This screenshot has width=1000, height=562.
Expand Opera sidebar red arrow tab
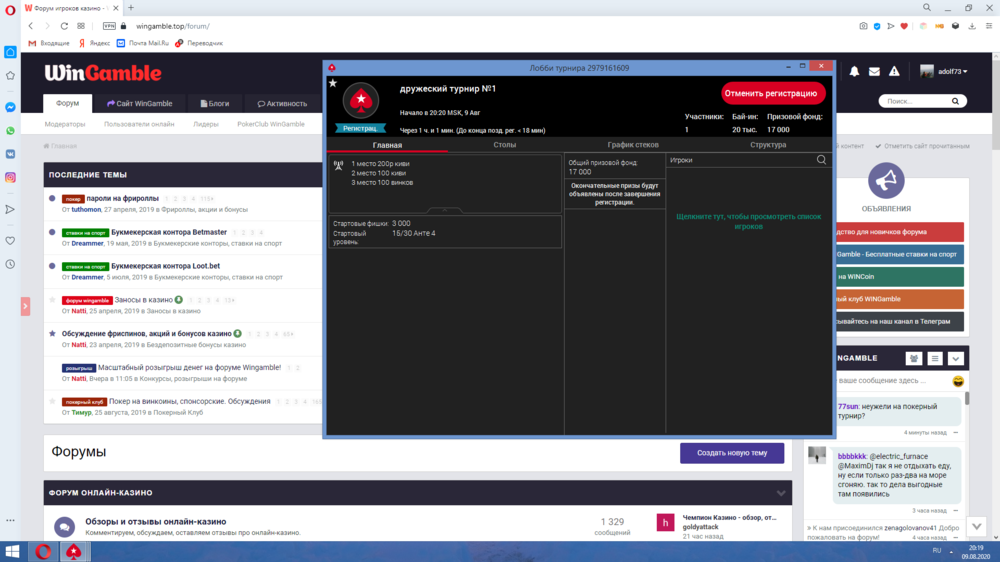(x=25, y=306)
